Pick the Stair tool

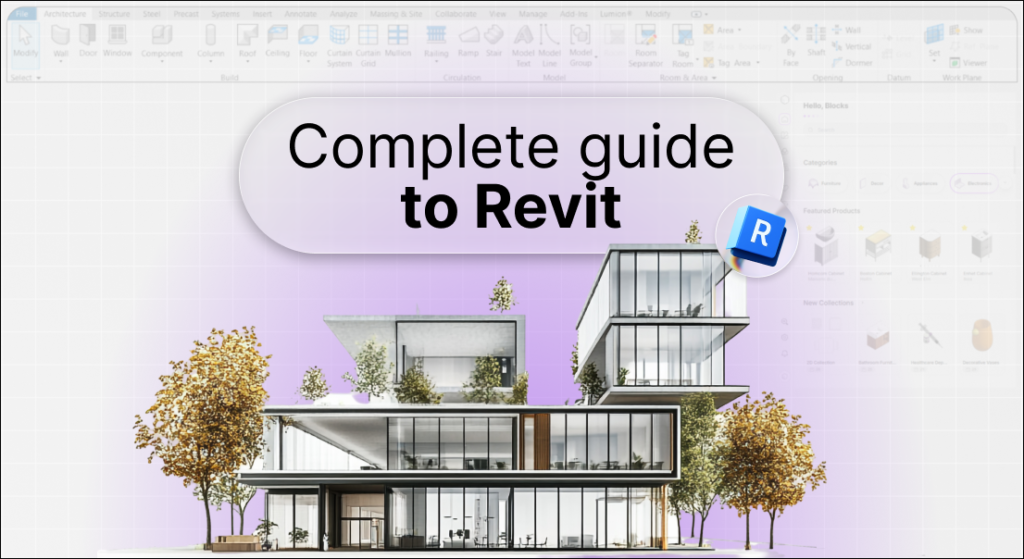(494, 40)
